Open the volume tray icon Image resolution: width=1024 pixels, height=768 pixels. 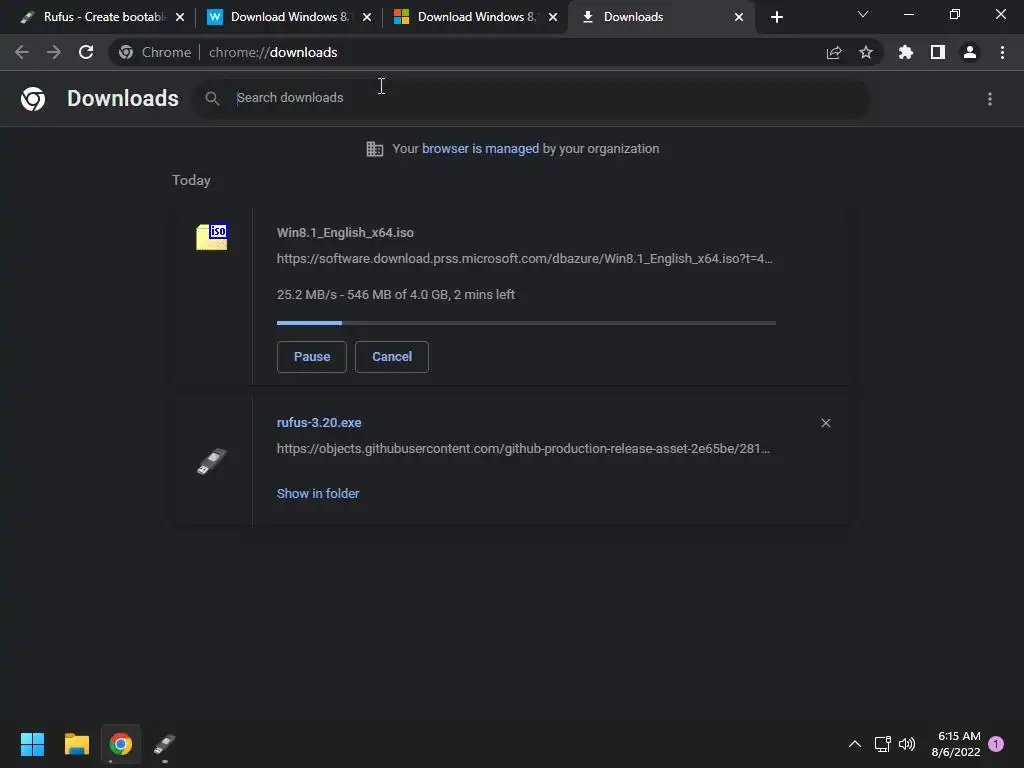[x=907, y=744]
